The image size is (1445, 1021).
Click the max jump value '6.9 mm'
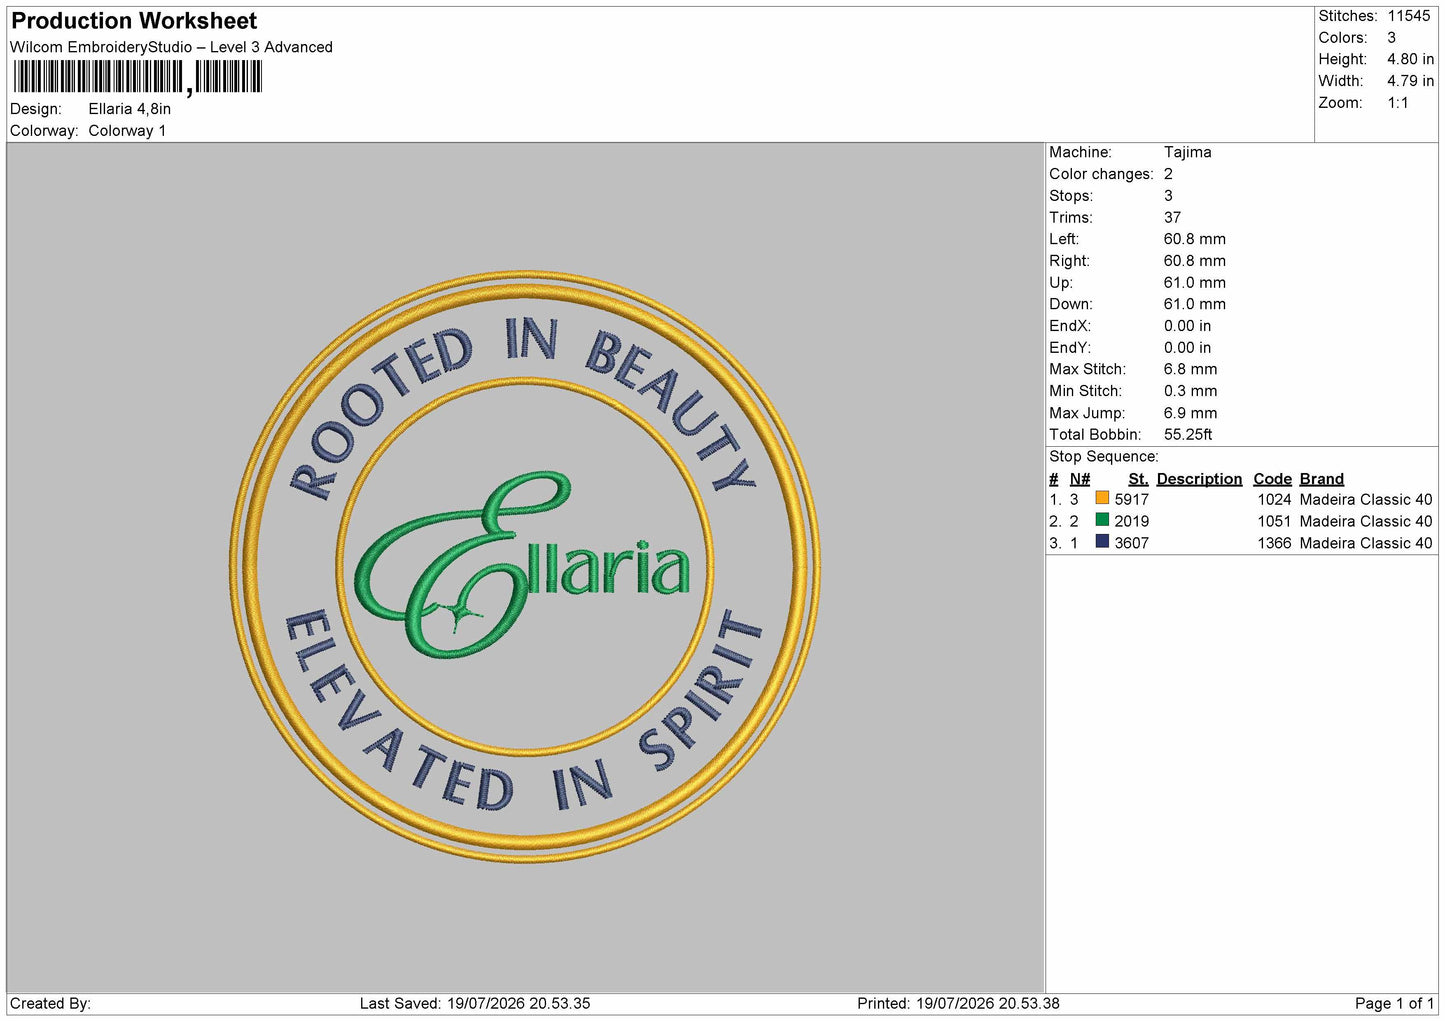pos(1191,413)
